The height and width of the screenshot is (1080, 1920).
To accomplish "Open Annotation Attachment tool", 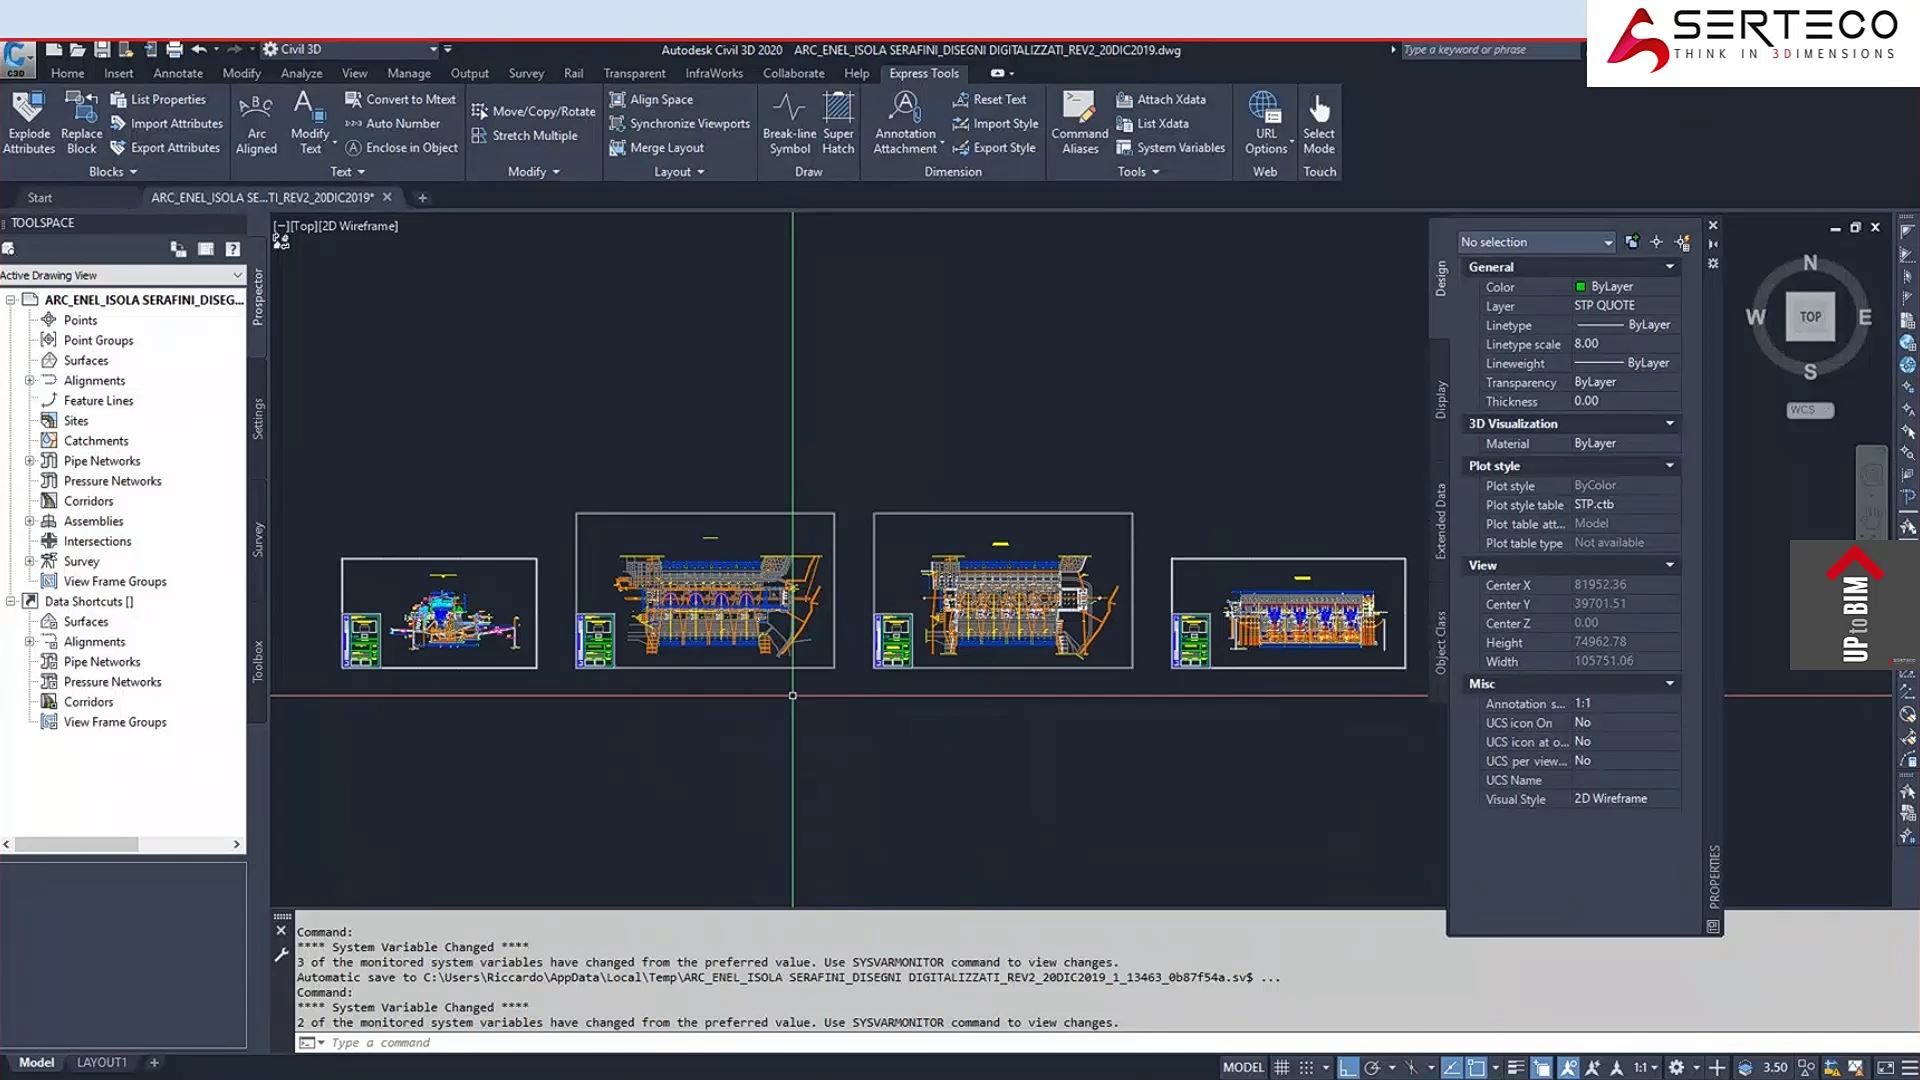I will (905, 122).
